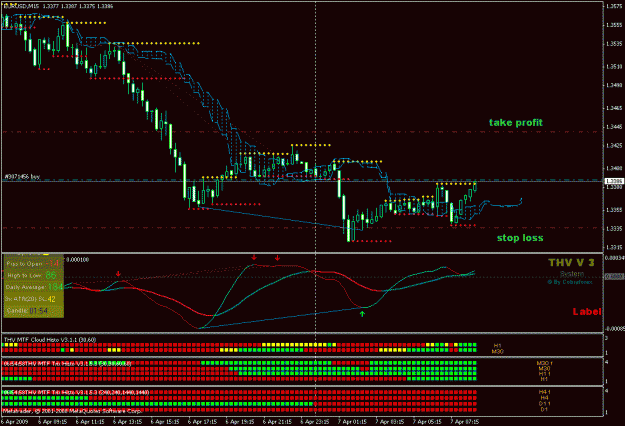Select the '#9371456 buy' order label

22,177
